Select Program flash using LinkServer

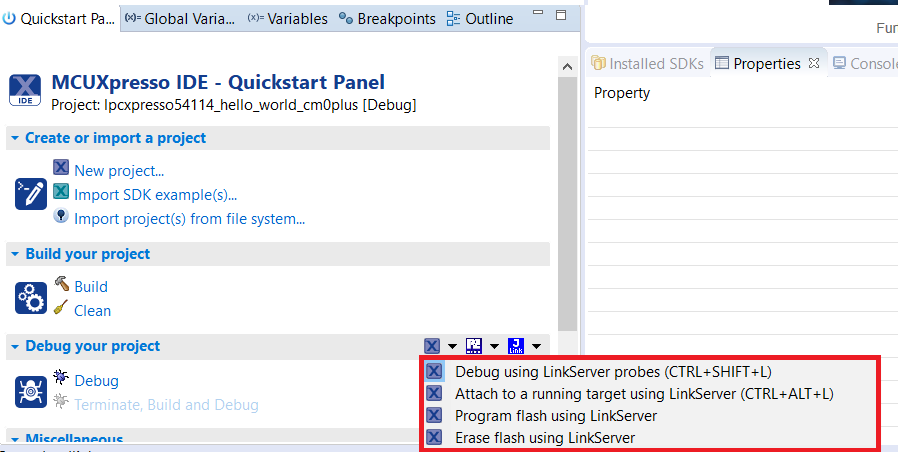(555, 415)
